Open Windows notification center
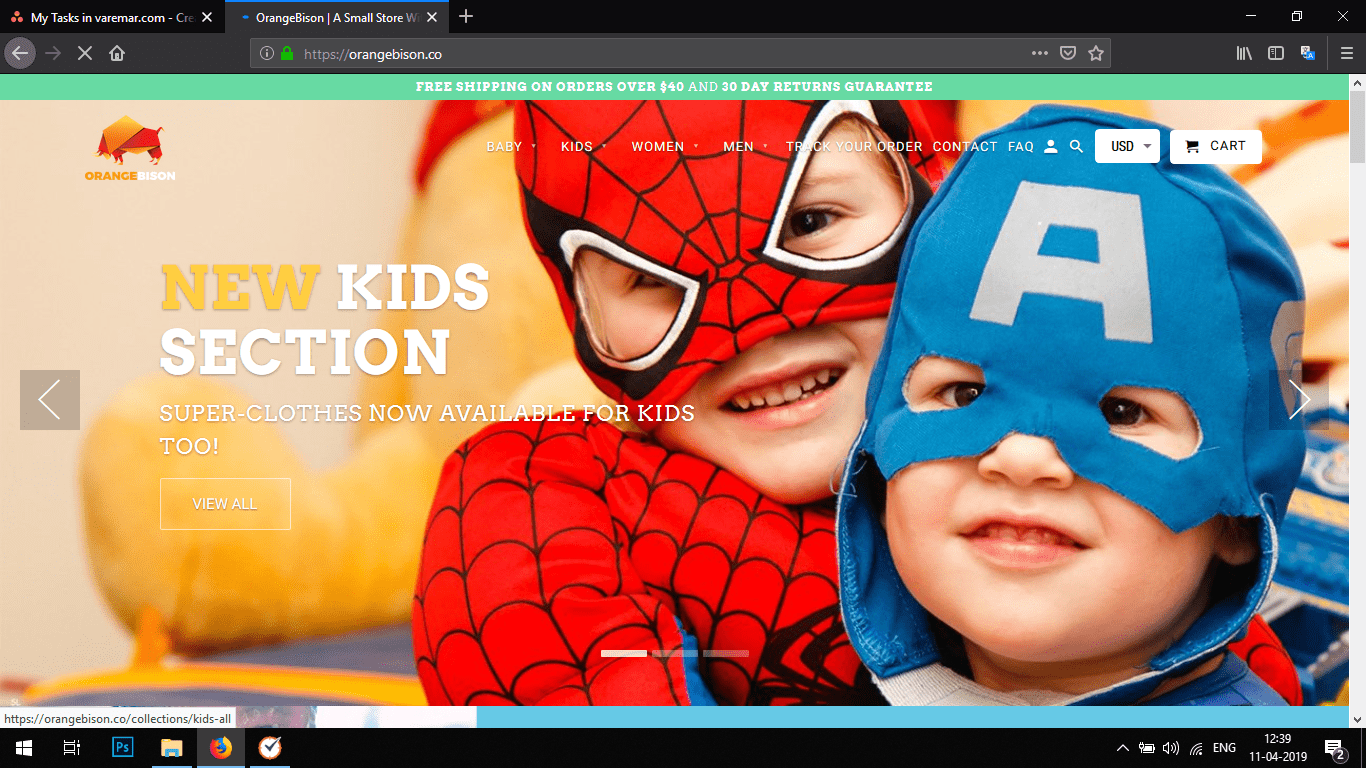1366x768 pixels. point(1334,748)
